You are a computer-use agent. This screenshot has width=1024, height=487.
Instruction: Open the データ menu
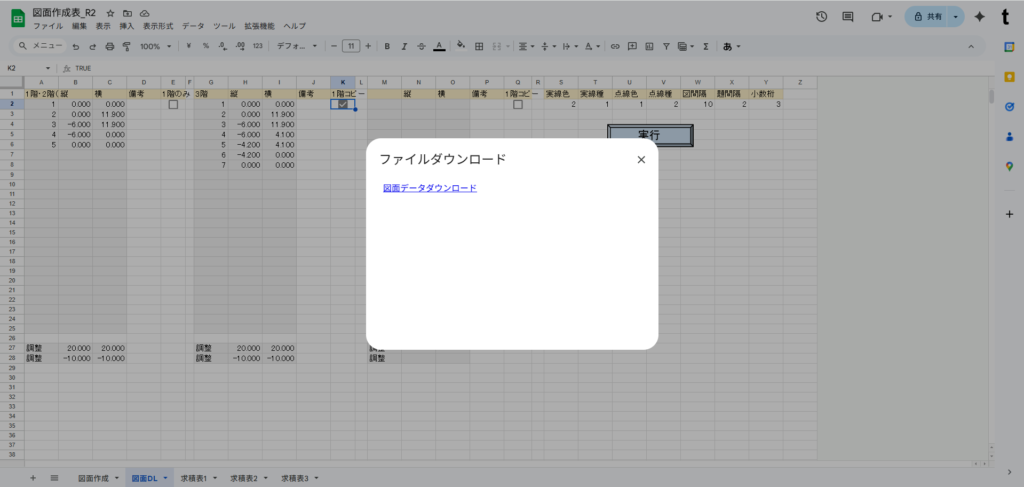[x=193, y=26]
